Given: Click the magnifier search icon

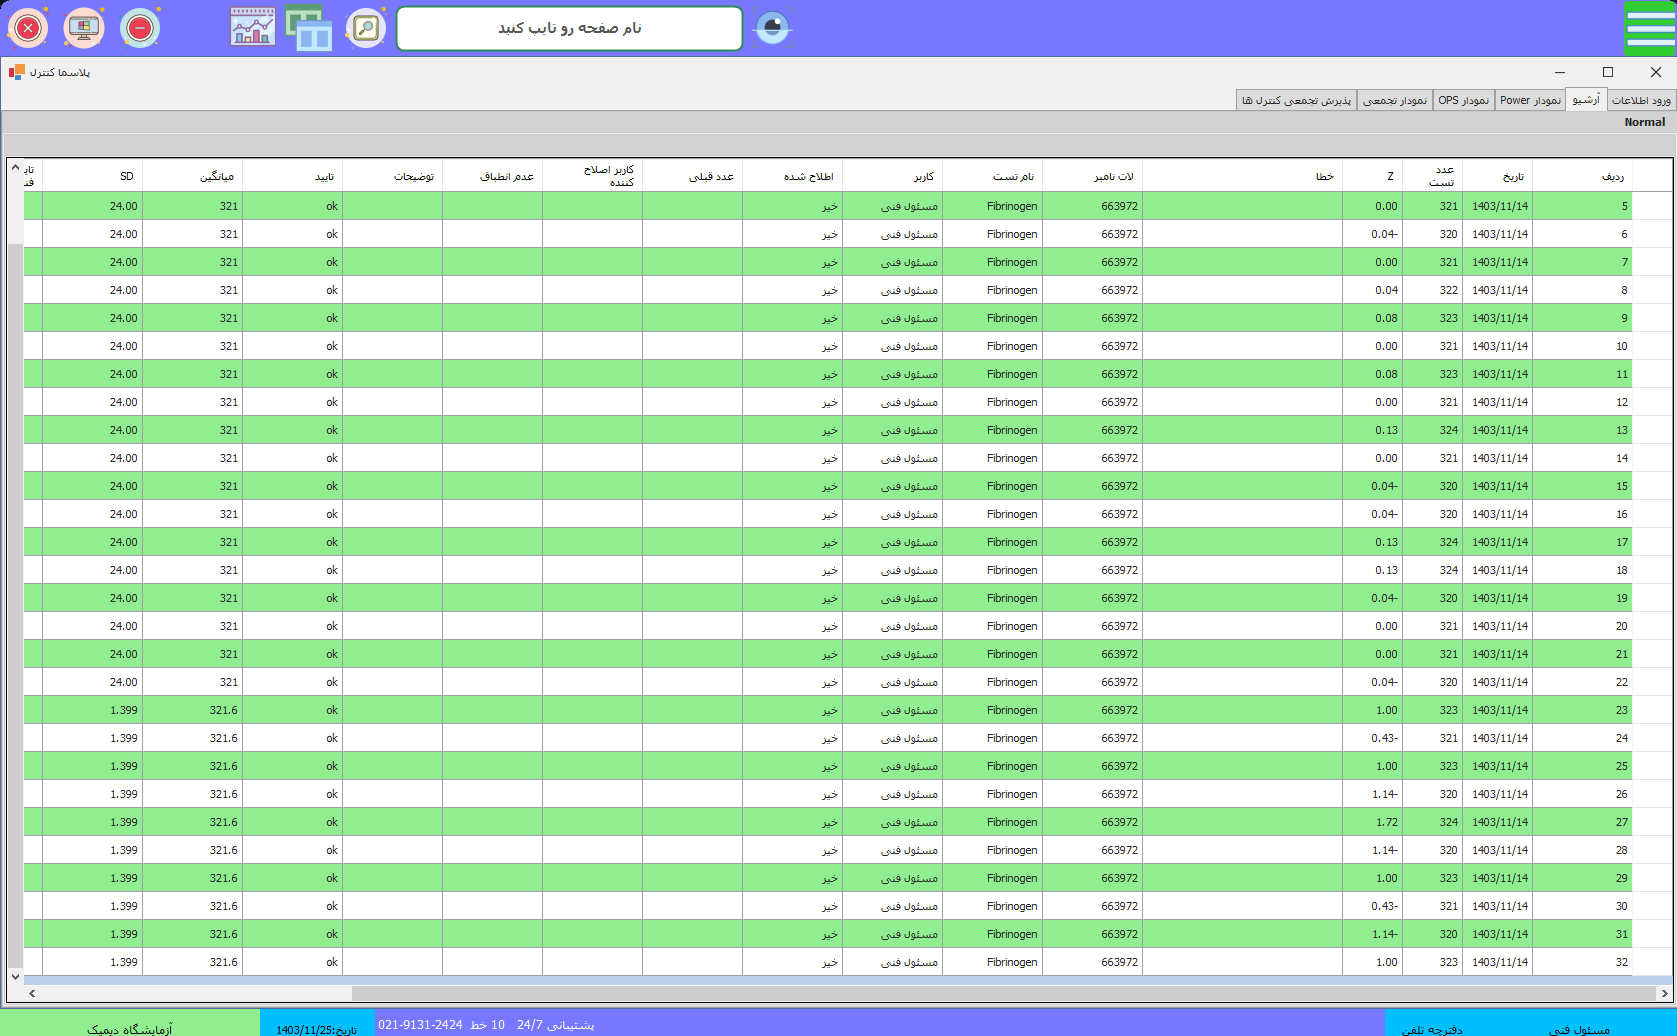Looking at the screenshot, I should pos(366,28).
